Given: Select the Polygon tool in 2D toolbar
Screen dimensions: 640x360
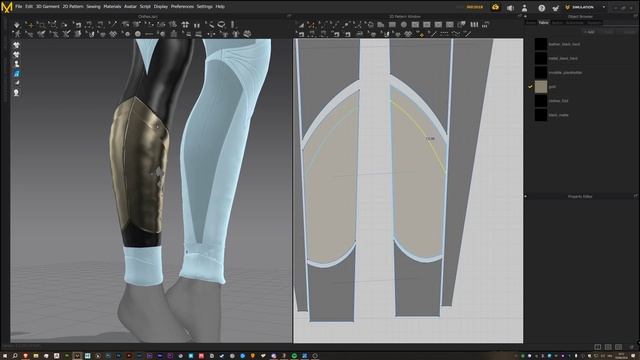Looking at the screenshot, I should click(x=380, y=25).
